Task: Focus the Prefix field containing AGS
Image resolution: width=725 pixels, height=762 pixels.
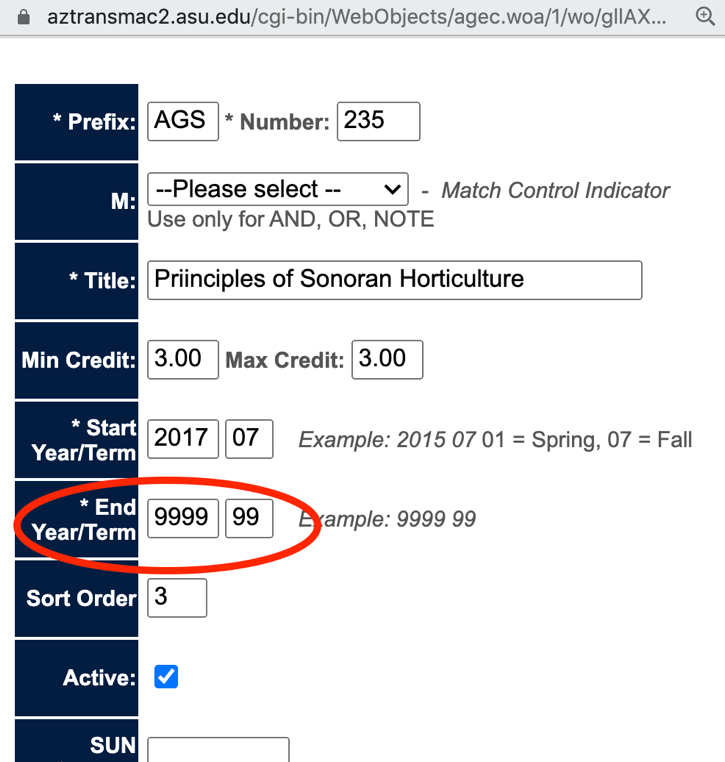Action: [x=182, y=121]
